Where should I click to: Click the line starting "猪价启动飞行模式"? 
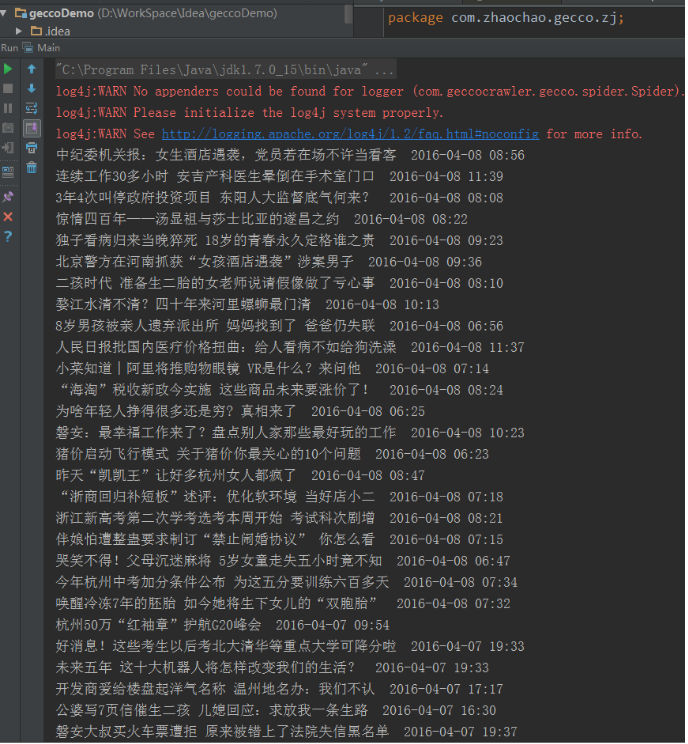click(272, 455)
